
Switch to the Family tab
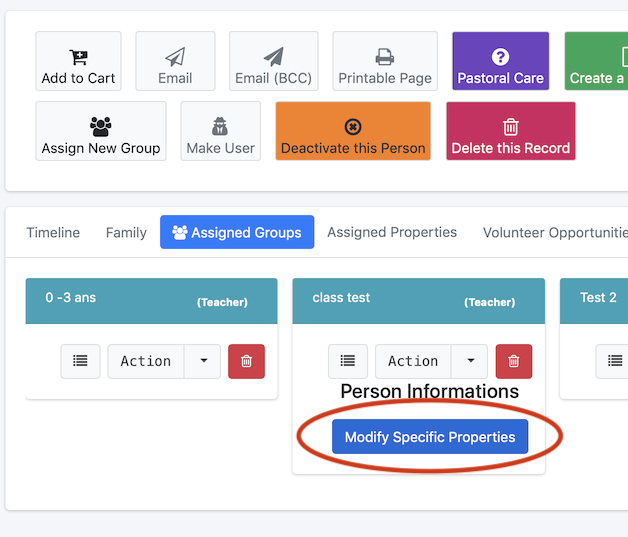coord(126,232)
